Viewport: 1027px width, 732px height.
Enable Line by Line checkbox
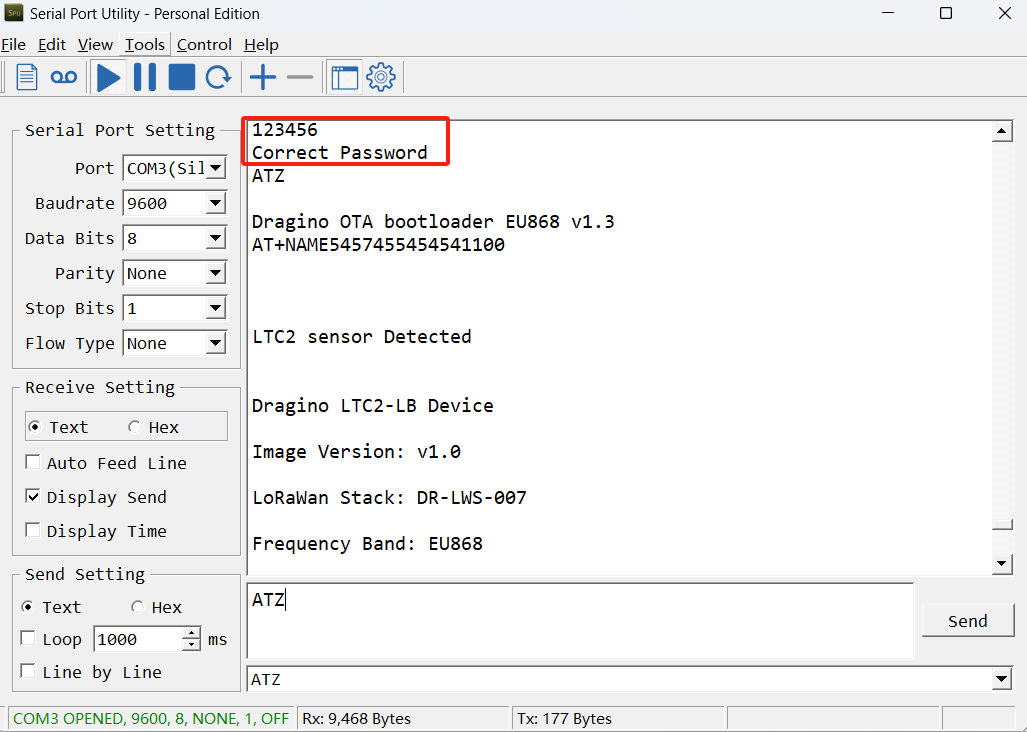pyautogui.click(x=28, y=671)
